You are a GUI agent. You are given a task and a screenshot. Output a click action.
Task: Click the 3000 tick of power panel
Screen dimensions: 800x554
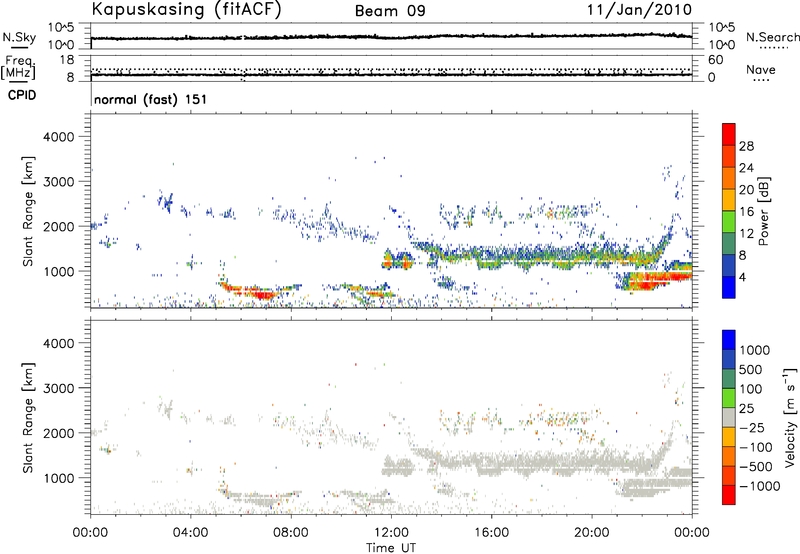(59, 182)
